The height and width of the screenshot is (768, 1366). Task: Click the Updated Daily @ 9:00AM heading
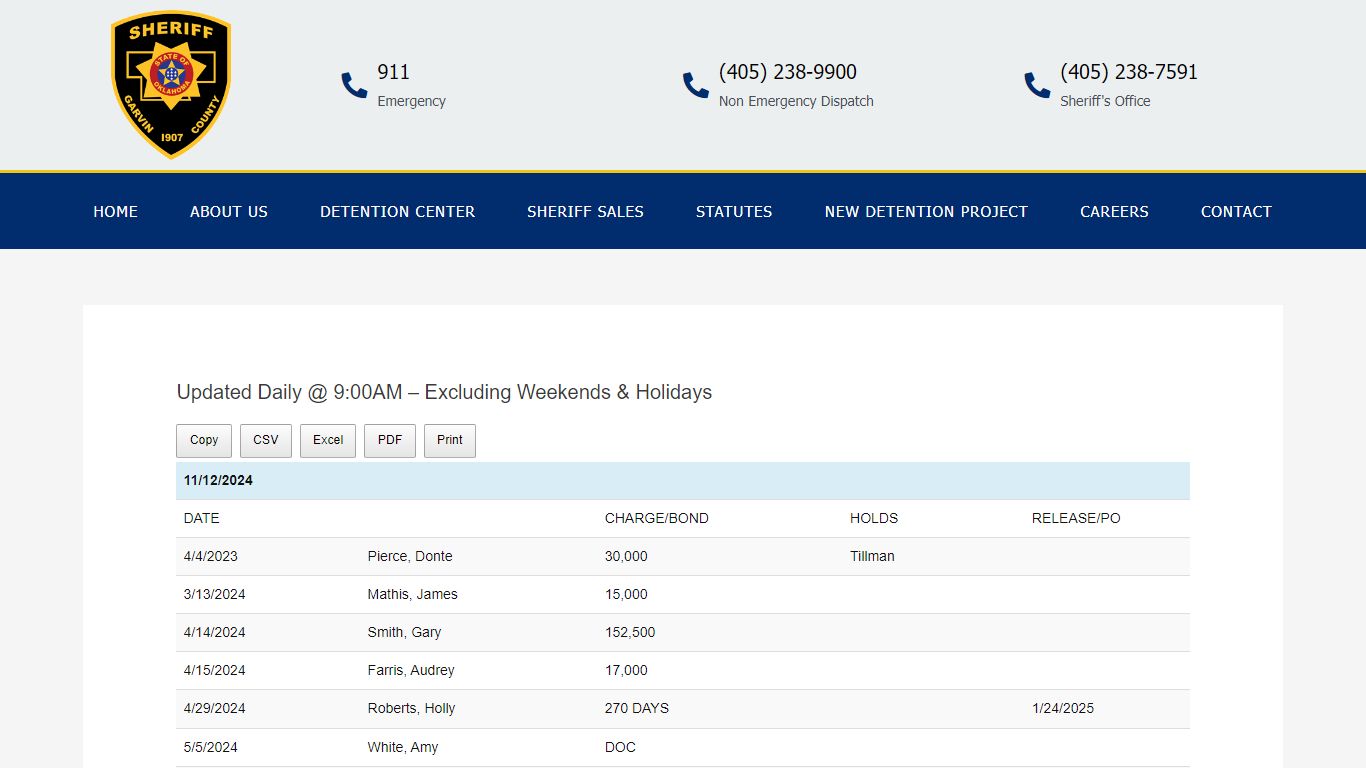point(445,393)
